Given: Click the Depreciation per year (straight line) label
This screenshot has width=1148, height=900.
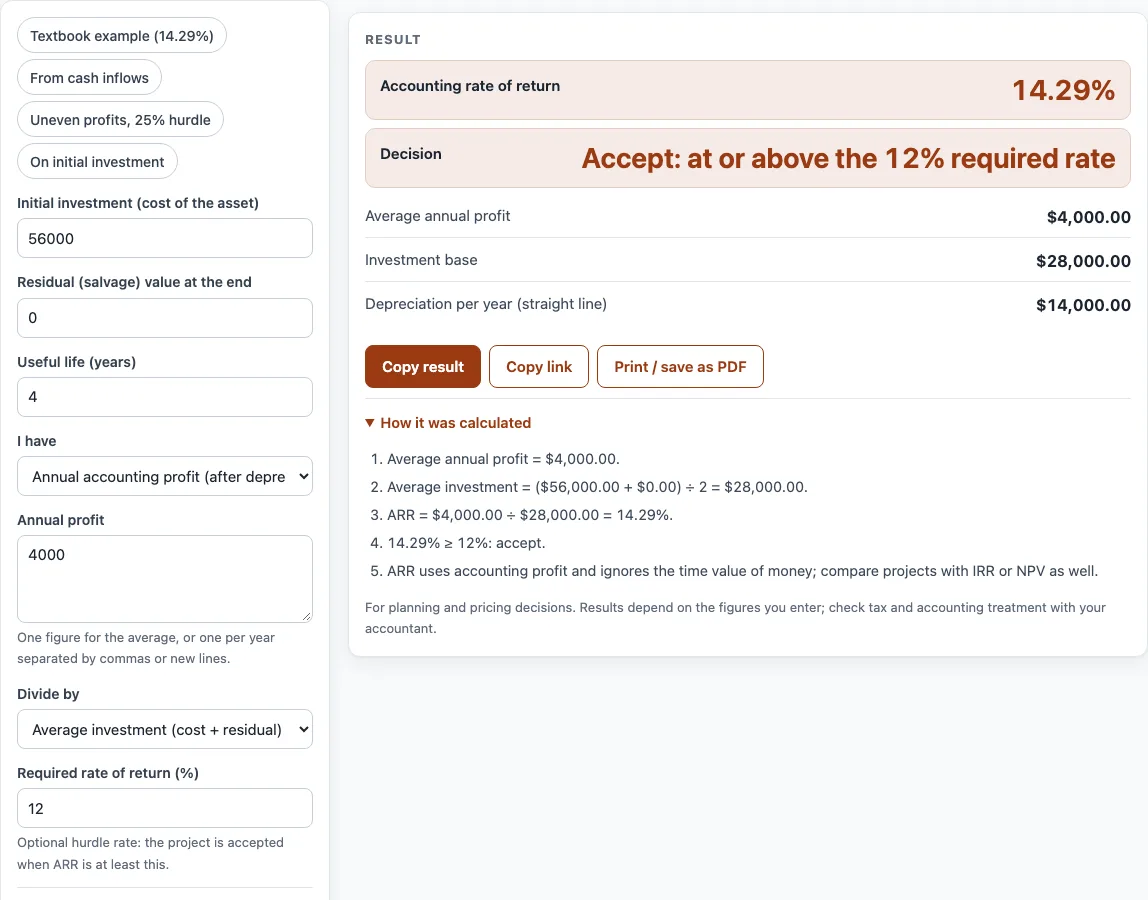Looking at the screenshot, I should click(486, 304).
